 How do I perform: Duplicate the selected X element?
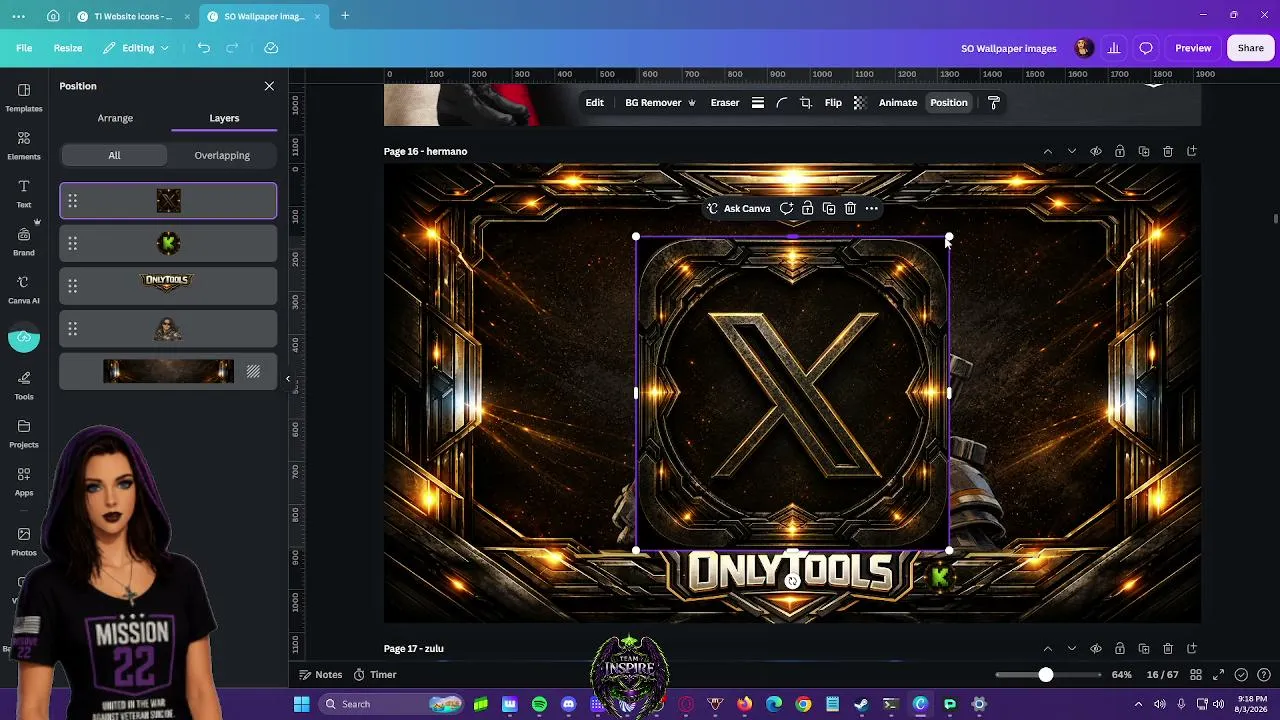click(x=829, y=209)
